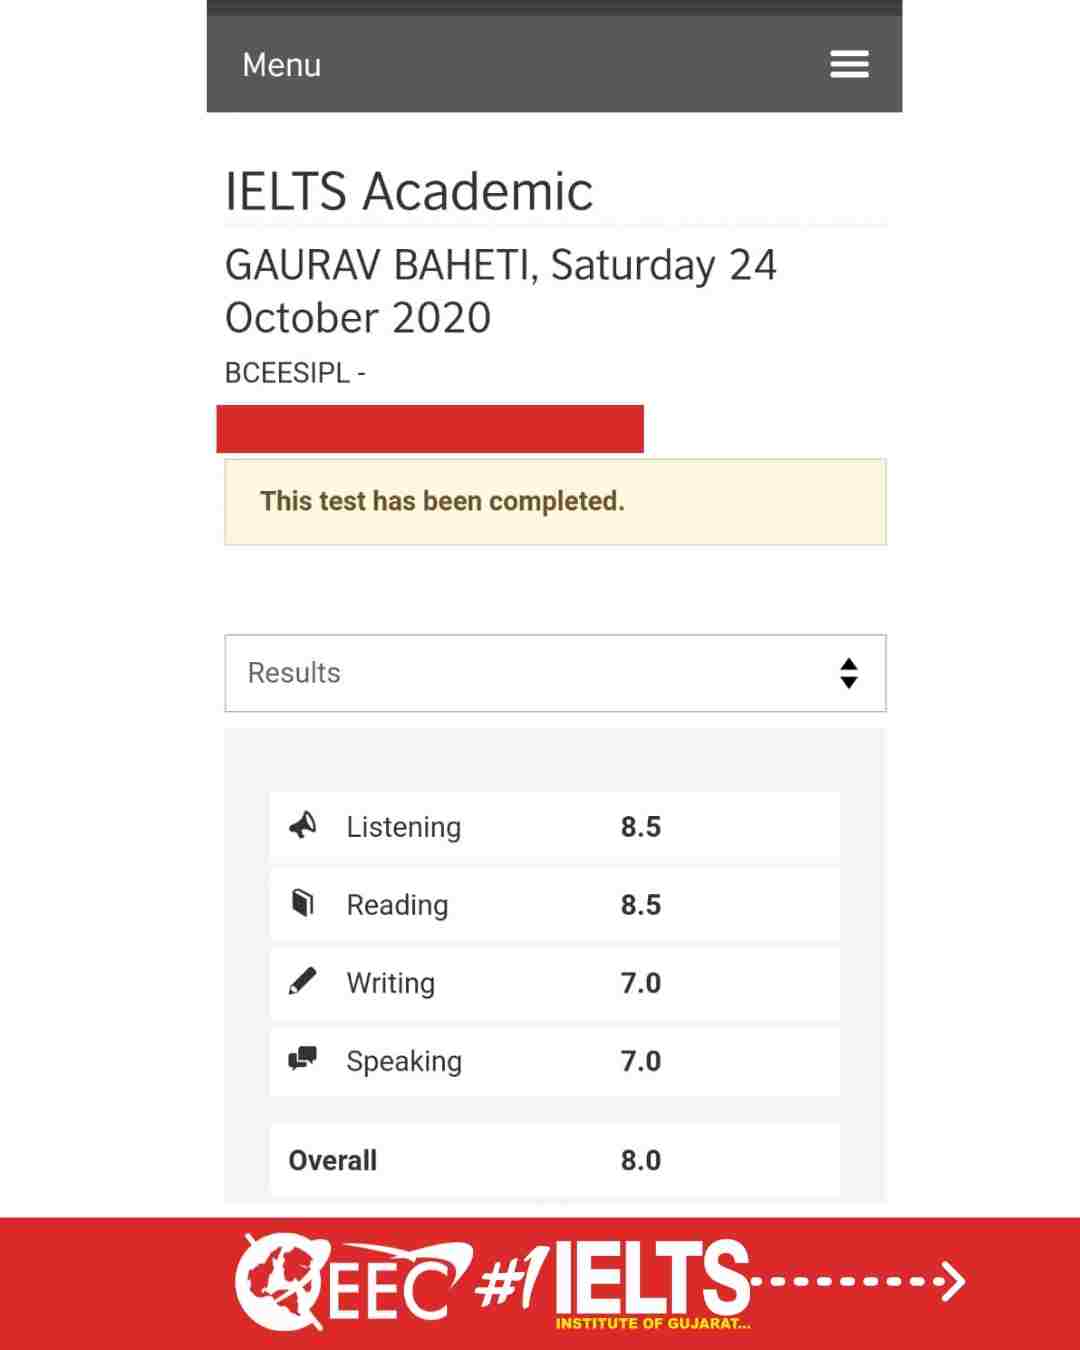Click the #1 IELTS banner text
1080x1350 pixels.
coord(614,1280)
